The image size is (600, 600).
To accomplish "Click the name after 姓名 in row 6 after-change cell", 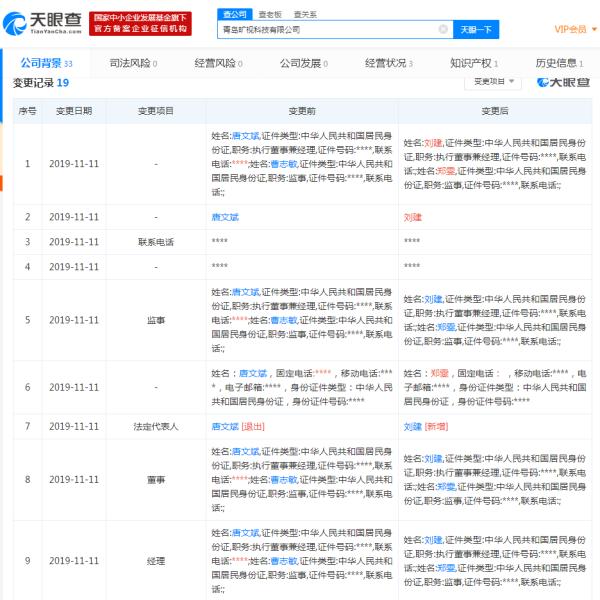I will (x=439, y=373).
